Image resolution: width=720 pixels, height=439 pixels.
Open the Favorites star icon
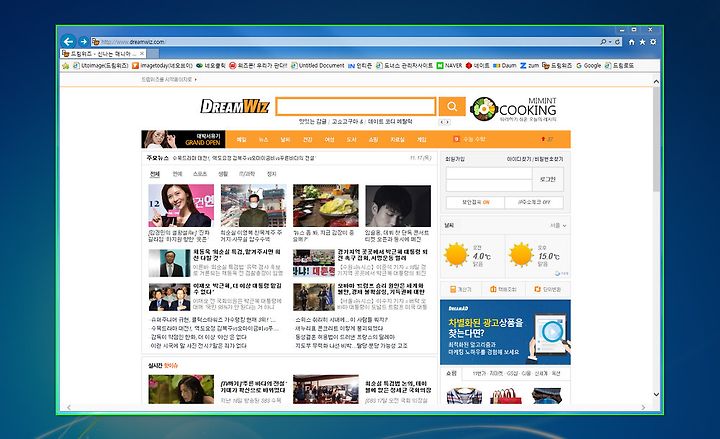click(642, 42)
